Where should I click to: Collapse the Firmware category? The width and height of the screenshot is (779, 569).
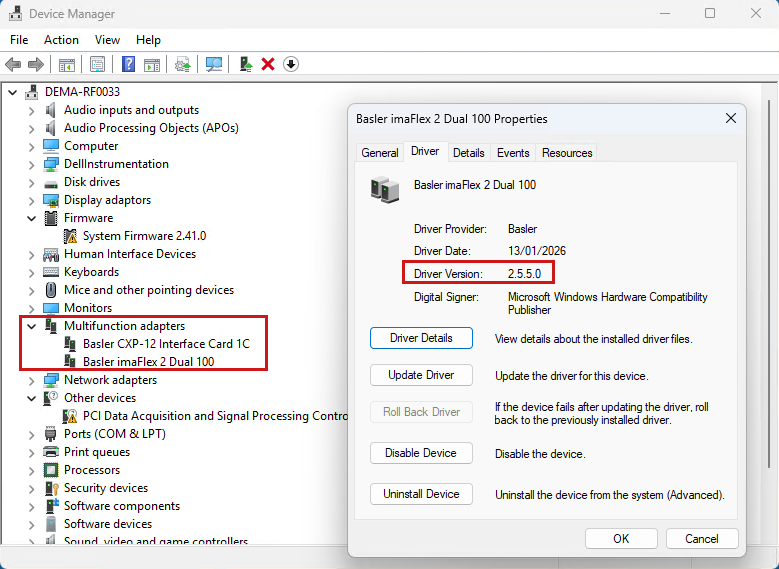click(x=31, y=218)
